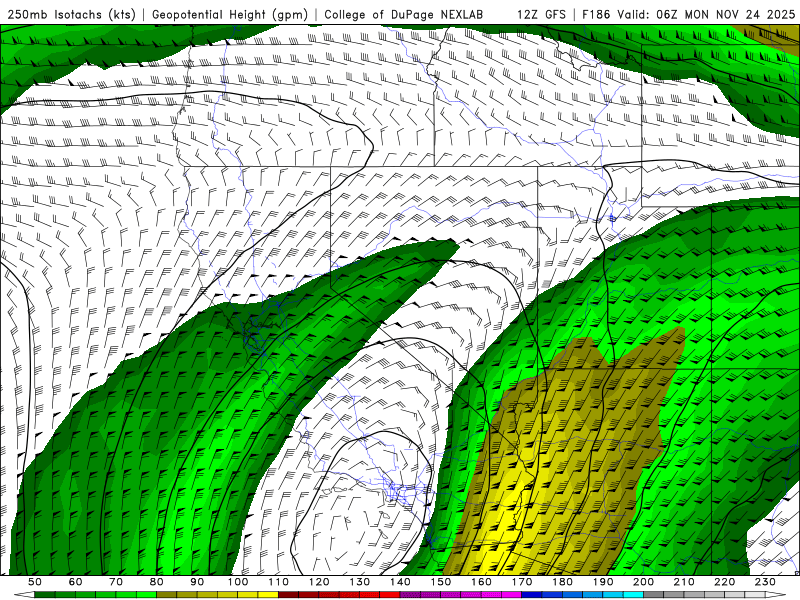
Task: Click the 160 label on the colorbar
Action: point(481,582)
